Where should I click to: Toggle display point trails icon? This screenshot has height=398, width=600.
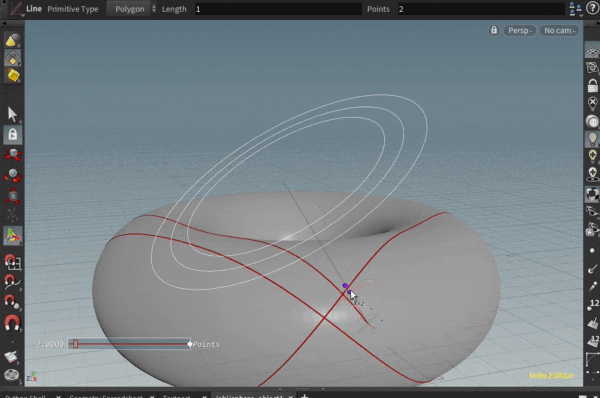point(592,287)
